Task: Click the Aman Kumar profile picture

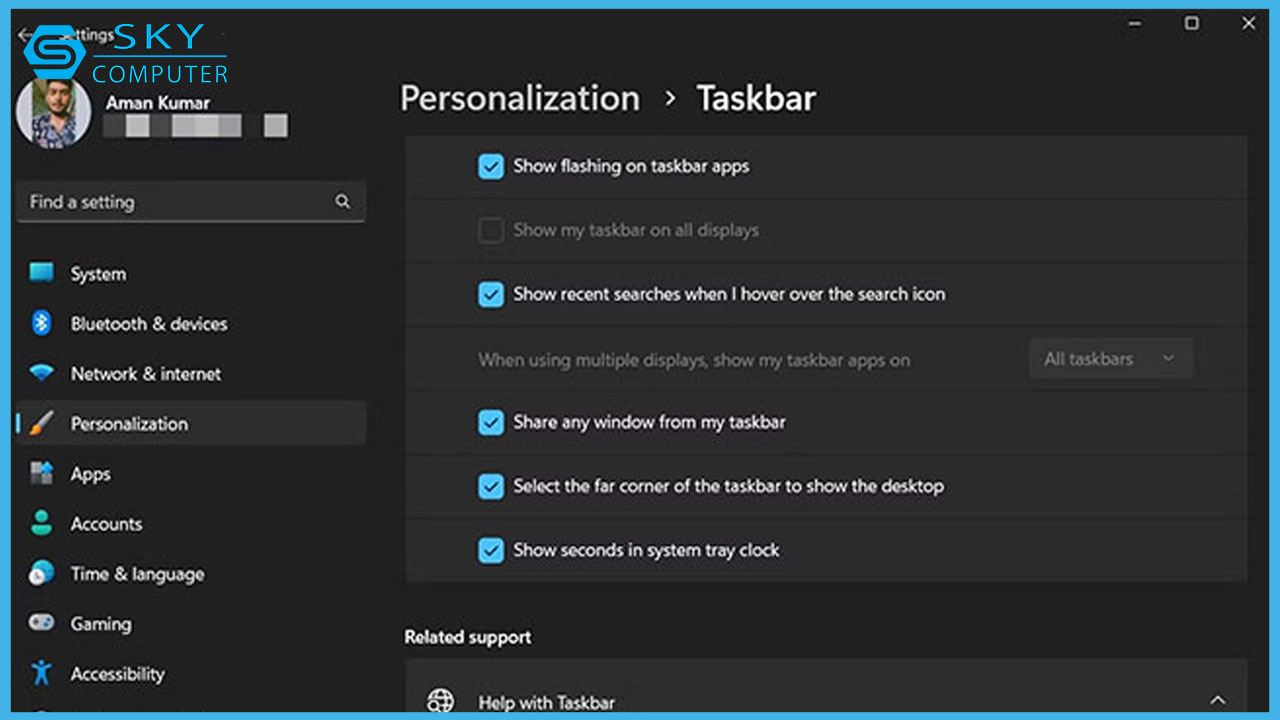Action: pyautogui.click(x=53, y=112)
